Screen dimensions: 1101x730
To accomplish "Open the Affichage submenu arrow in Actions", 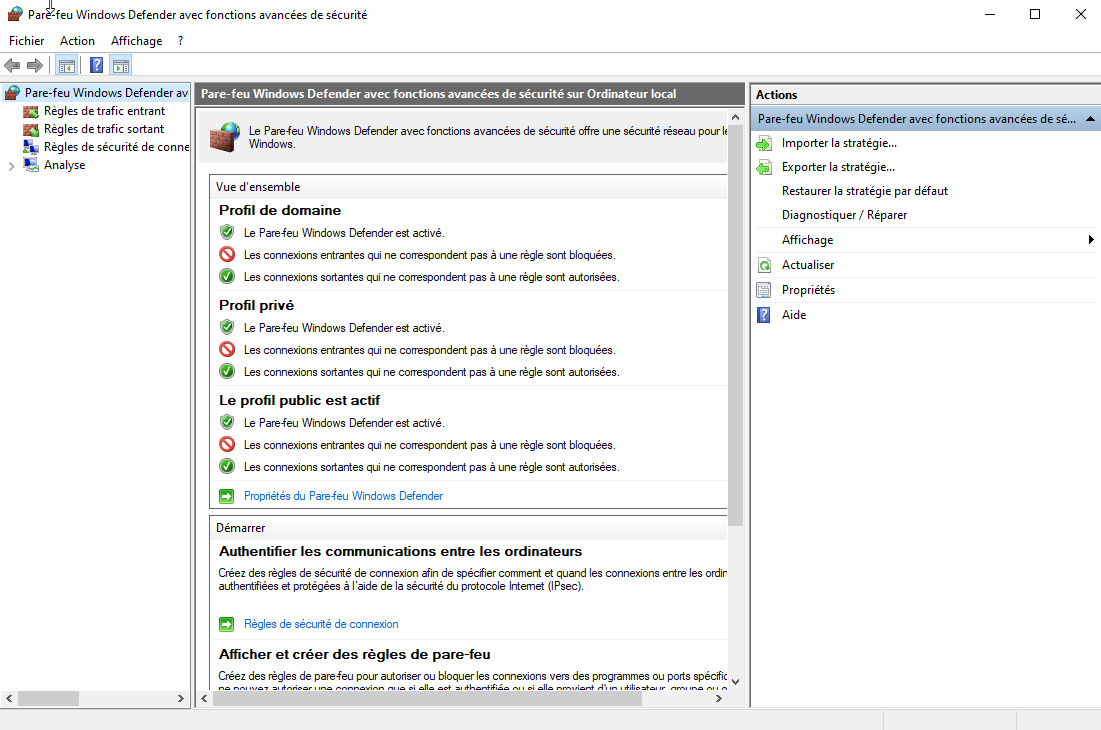I will coord(1090,239).
